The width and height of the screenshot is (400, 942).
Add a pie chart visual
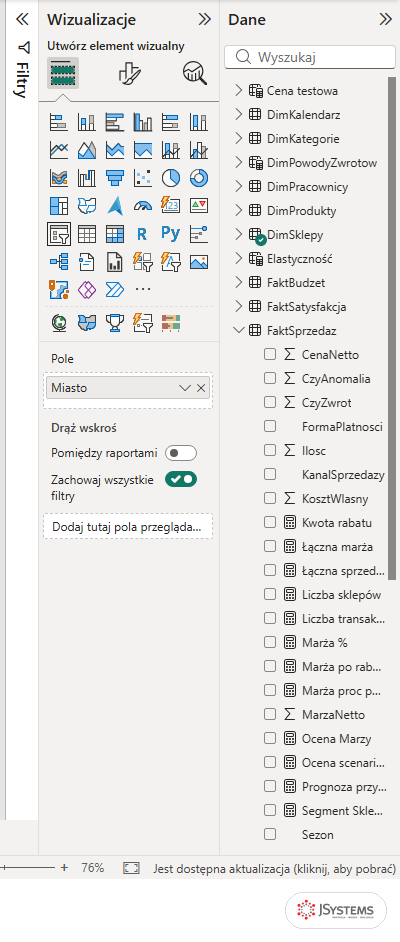coord(171,178)
